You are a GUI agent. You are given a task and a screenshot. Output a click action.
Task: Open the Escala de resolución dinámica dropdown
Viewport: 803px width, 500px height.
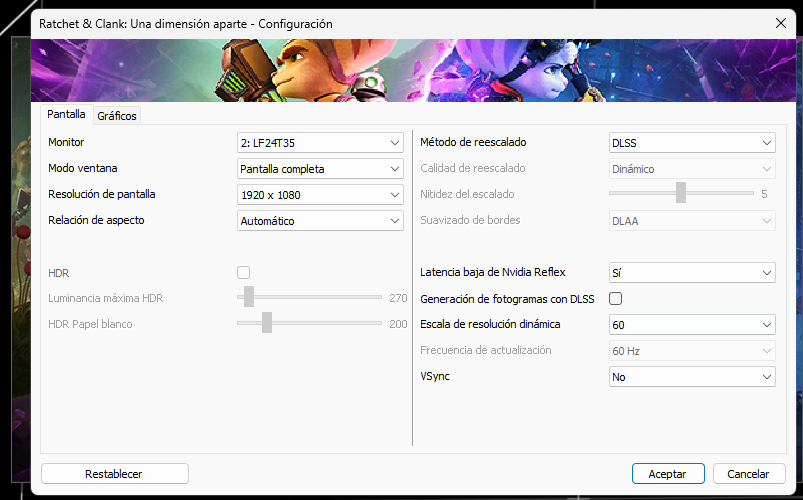click(692, 325)
